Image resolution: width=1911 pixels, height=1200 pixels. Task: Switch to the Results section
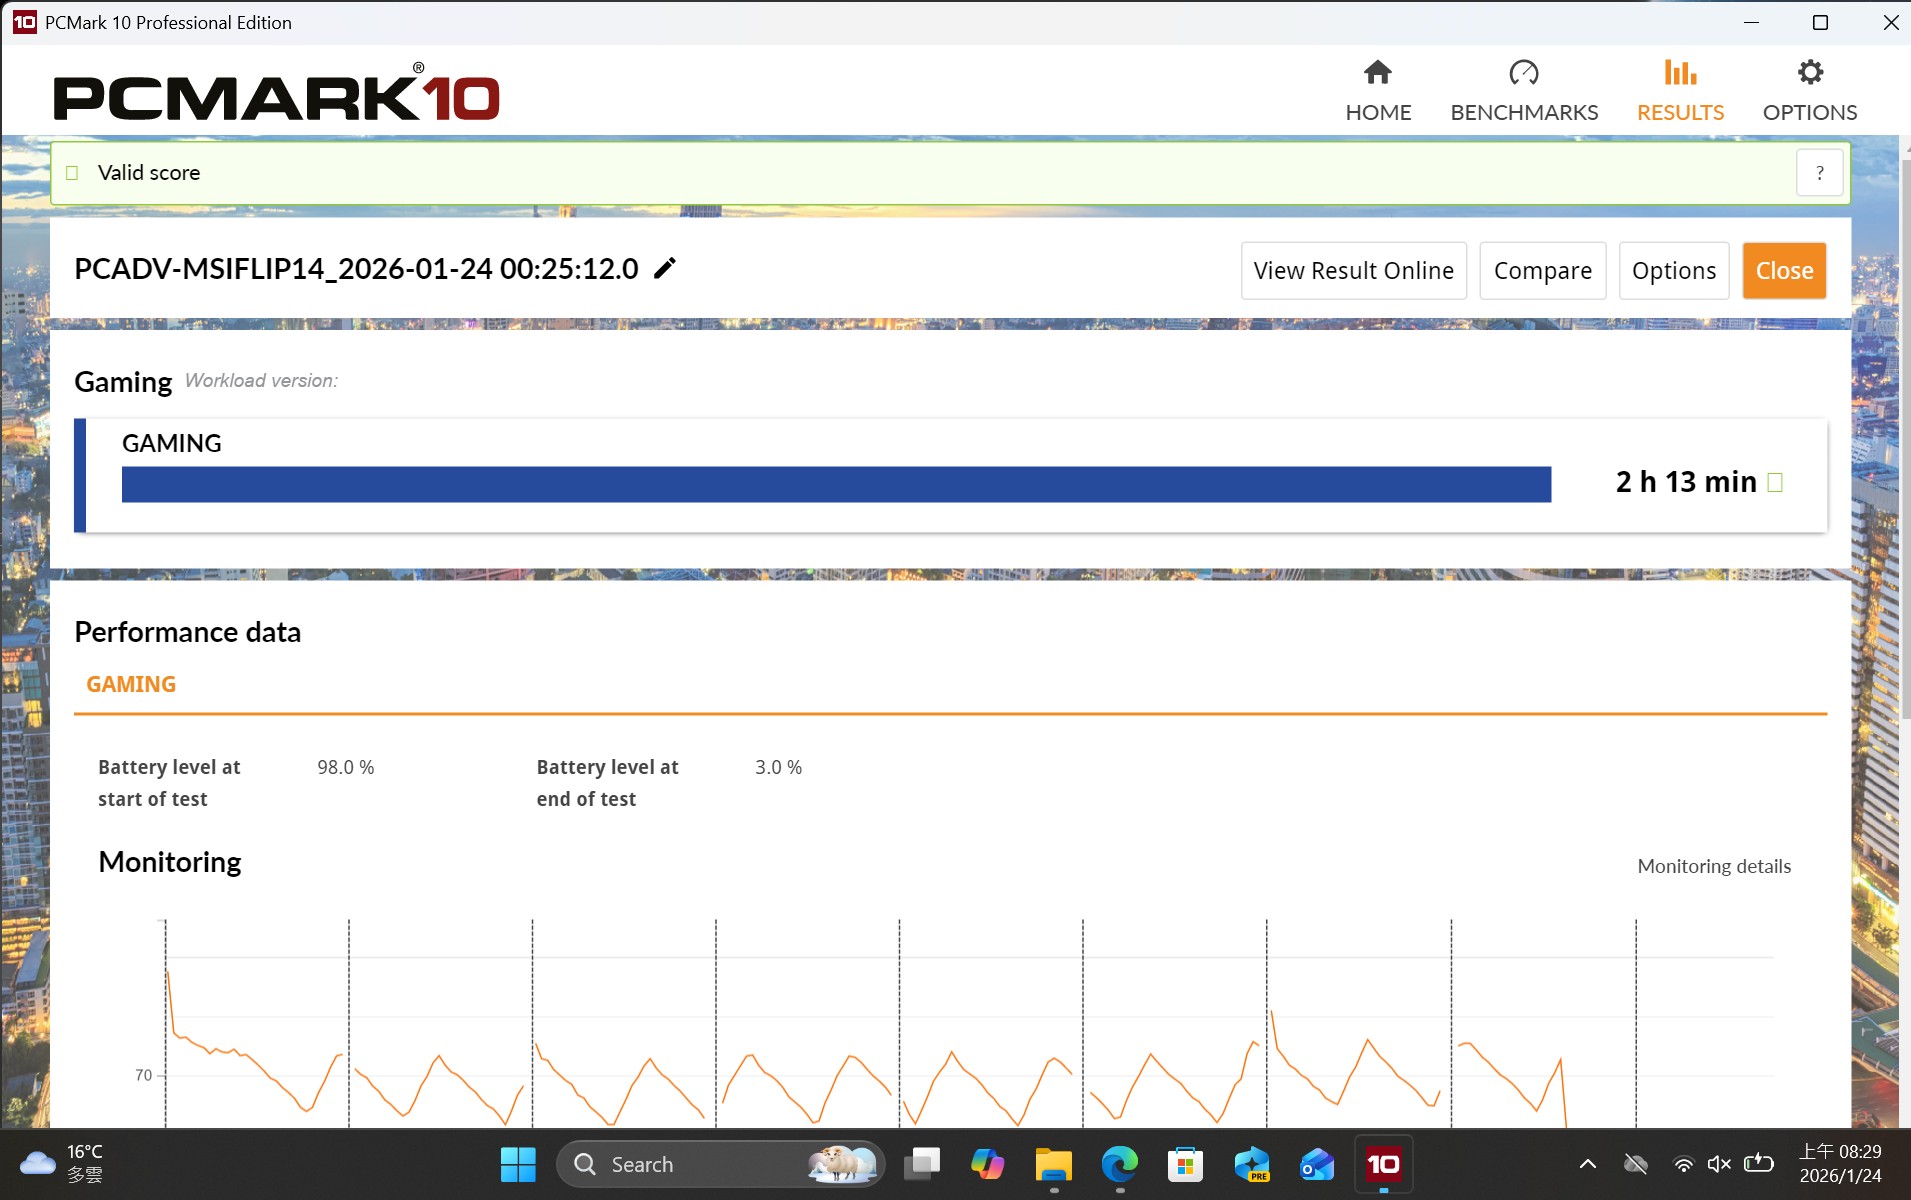(1679, 90)
